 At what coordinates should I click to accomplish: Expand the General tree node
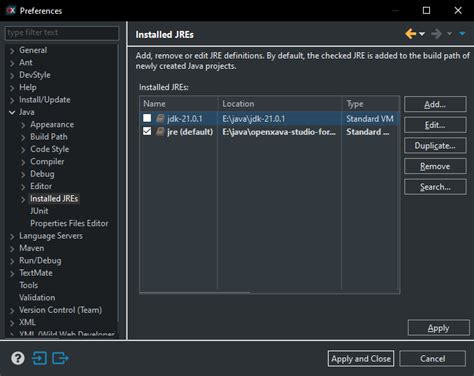click(x=12, y=51)
